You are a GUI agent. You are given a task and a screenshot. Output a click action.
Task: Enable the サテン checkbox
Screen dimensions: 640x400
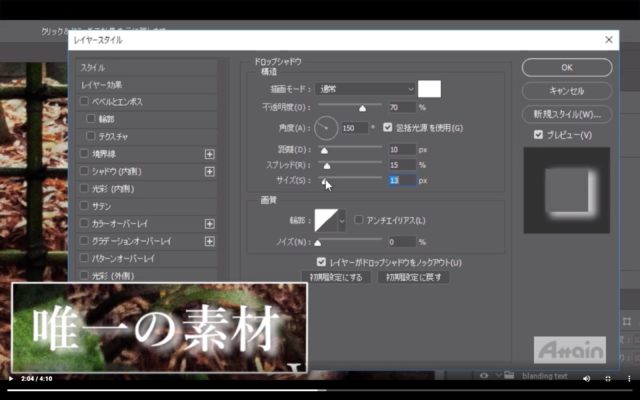(84, 206)
